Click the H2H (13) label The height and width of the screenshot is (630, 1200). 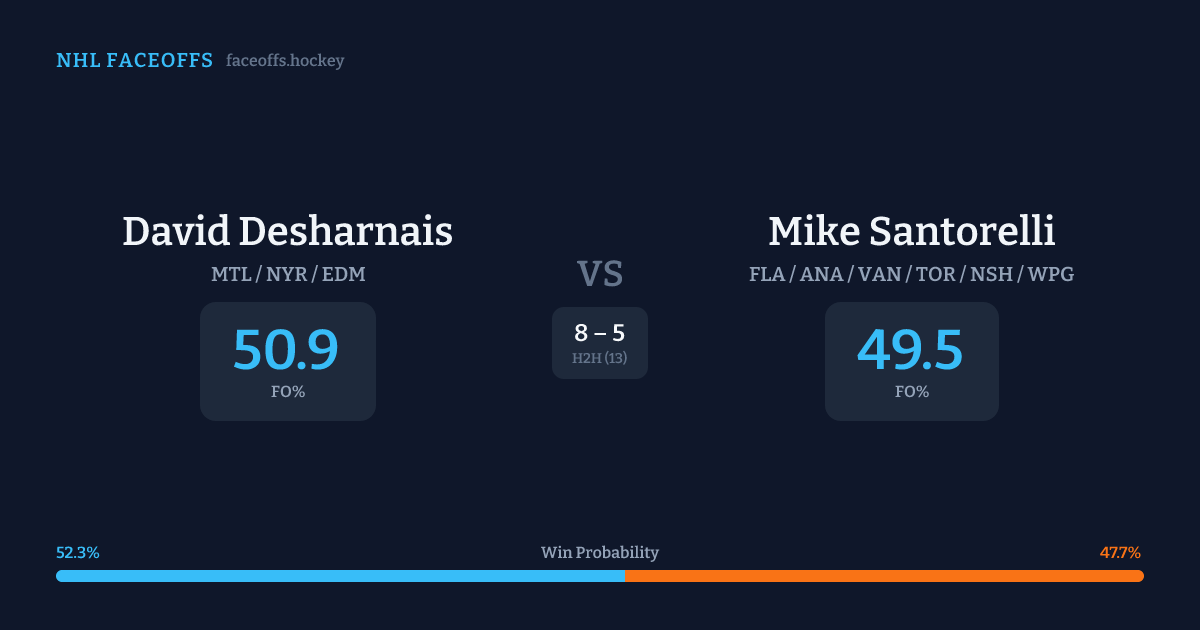click(600, 358)
